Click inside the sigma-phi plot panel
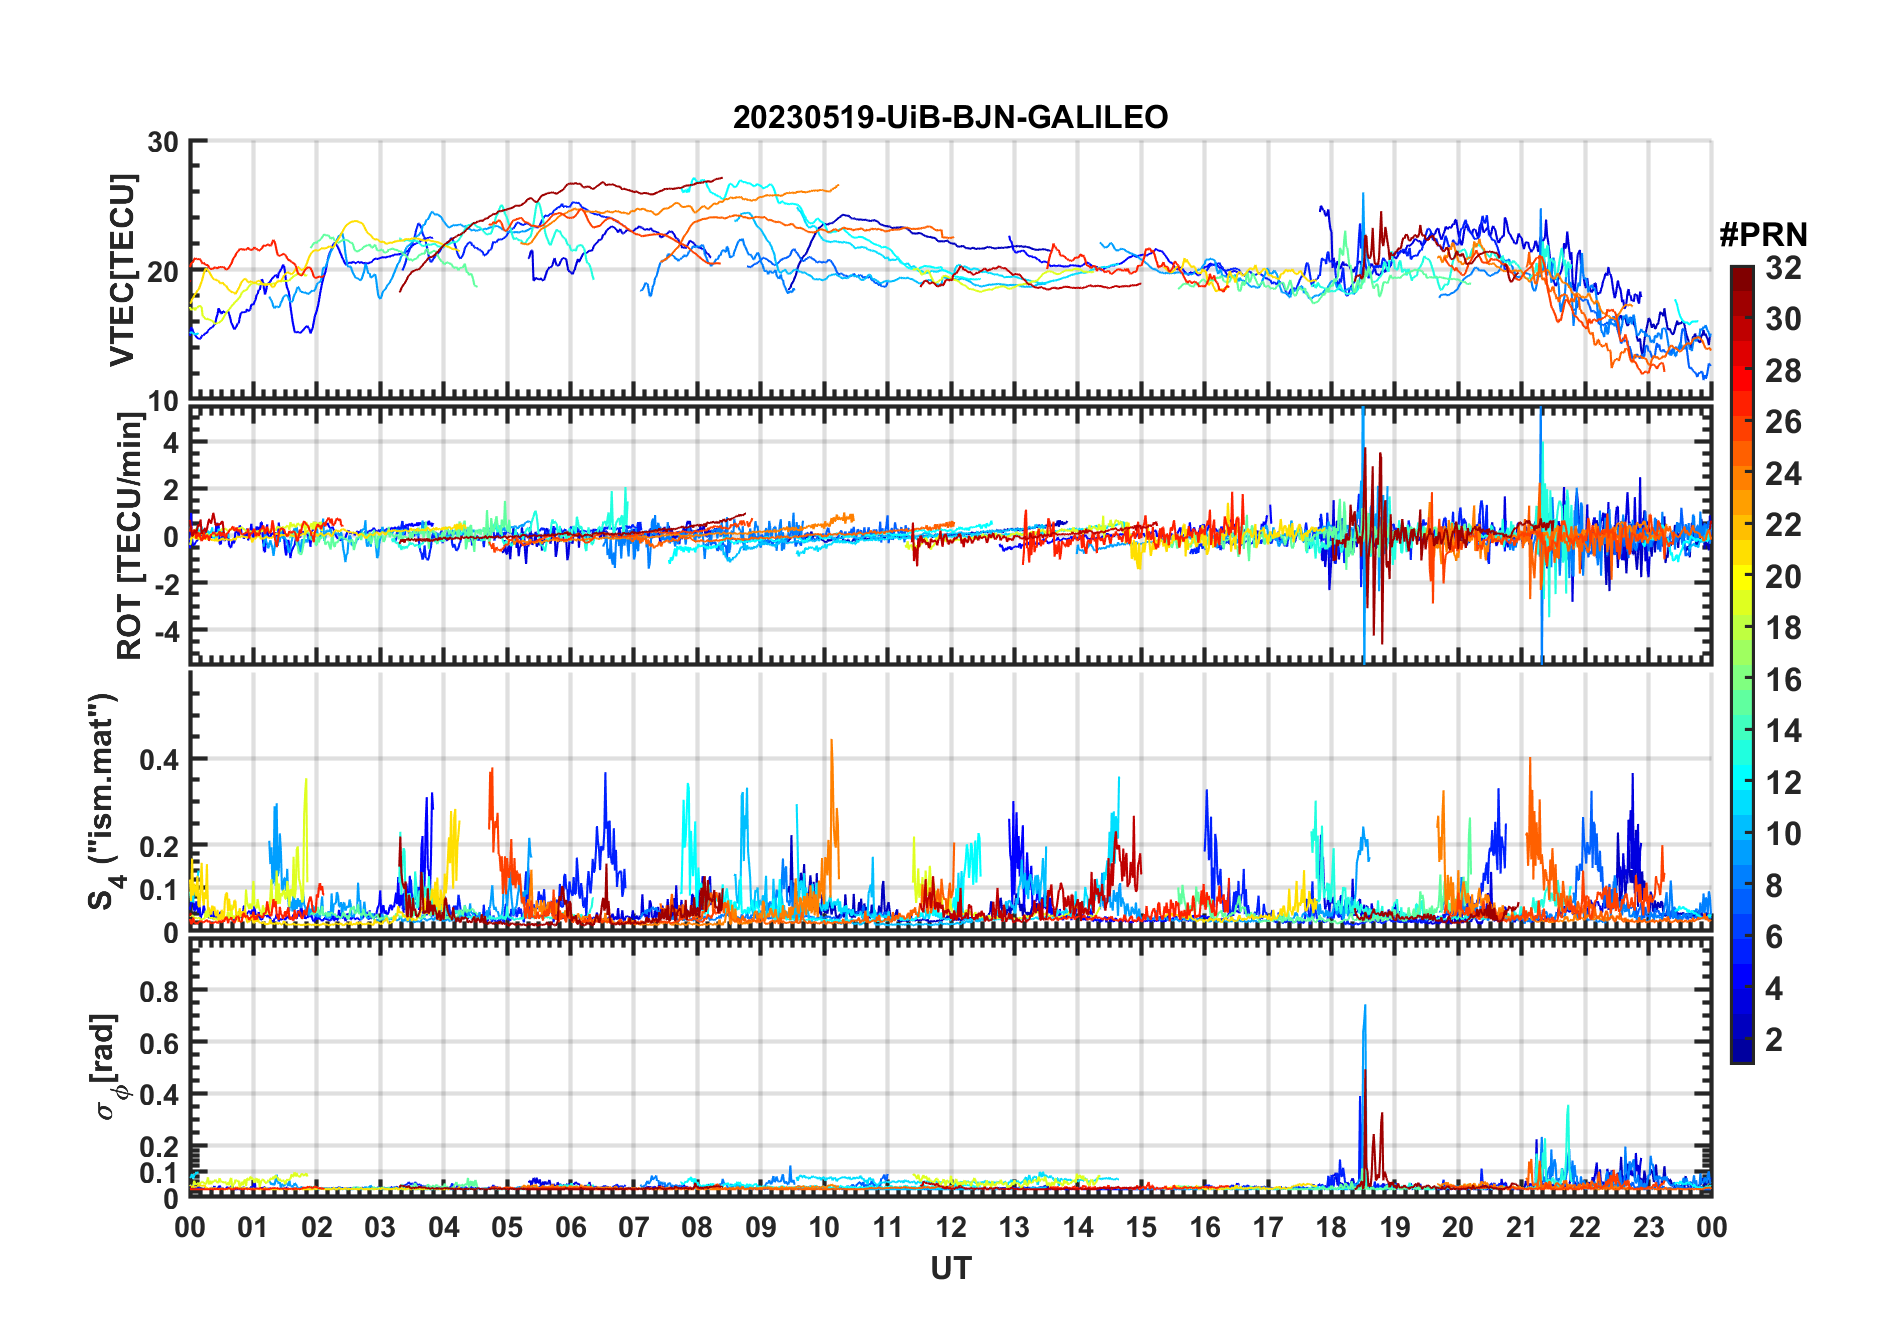Viewport: 1902px width, 1330px height. tap(951, 1067)
